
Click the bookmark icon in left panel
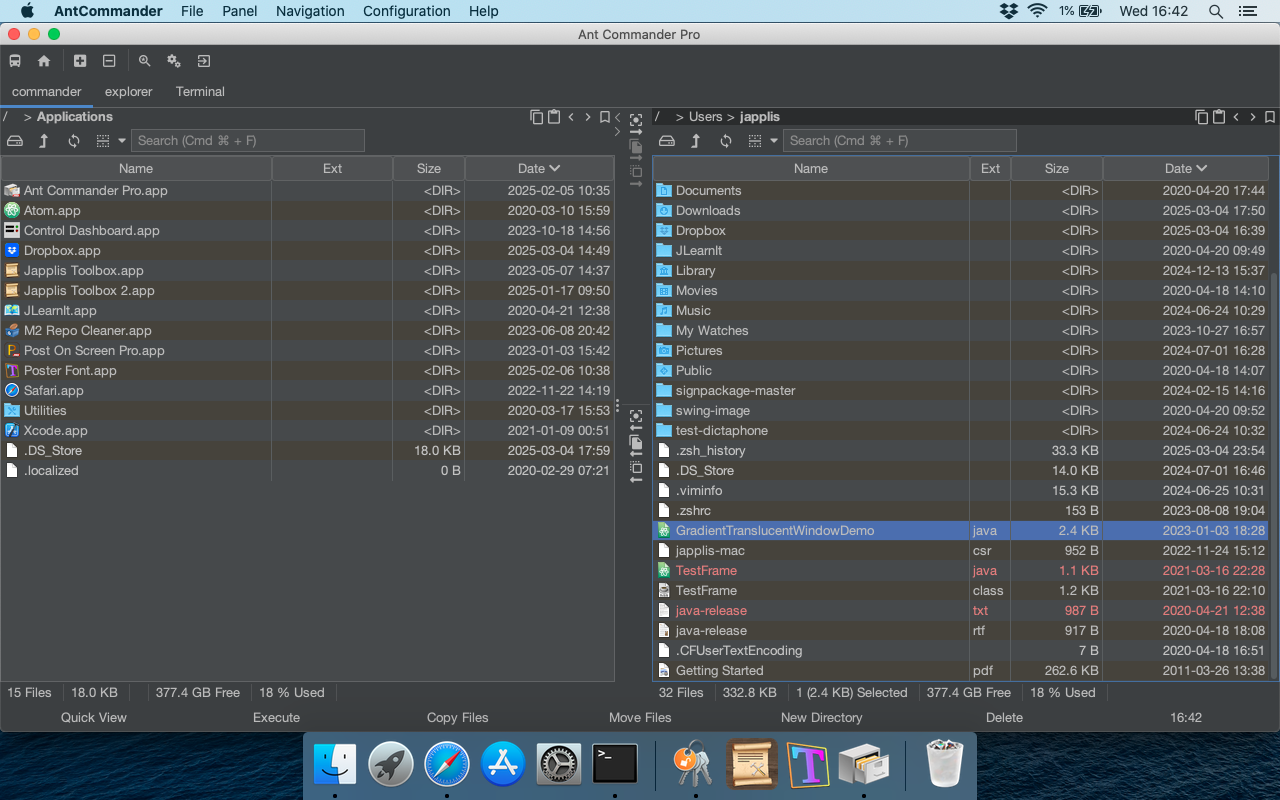click(605, 117)
